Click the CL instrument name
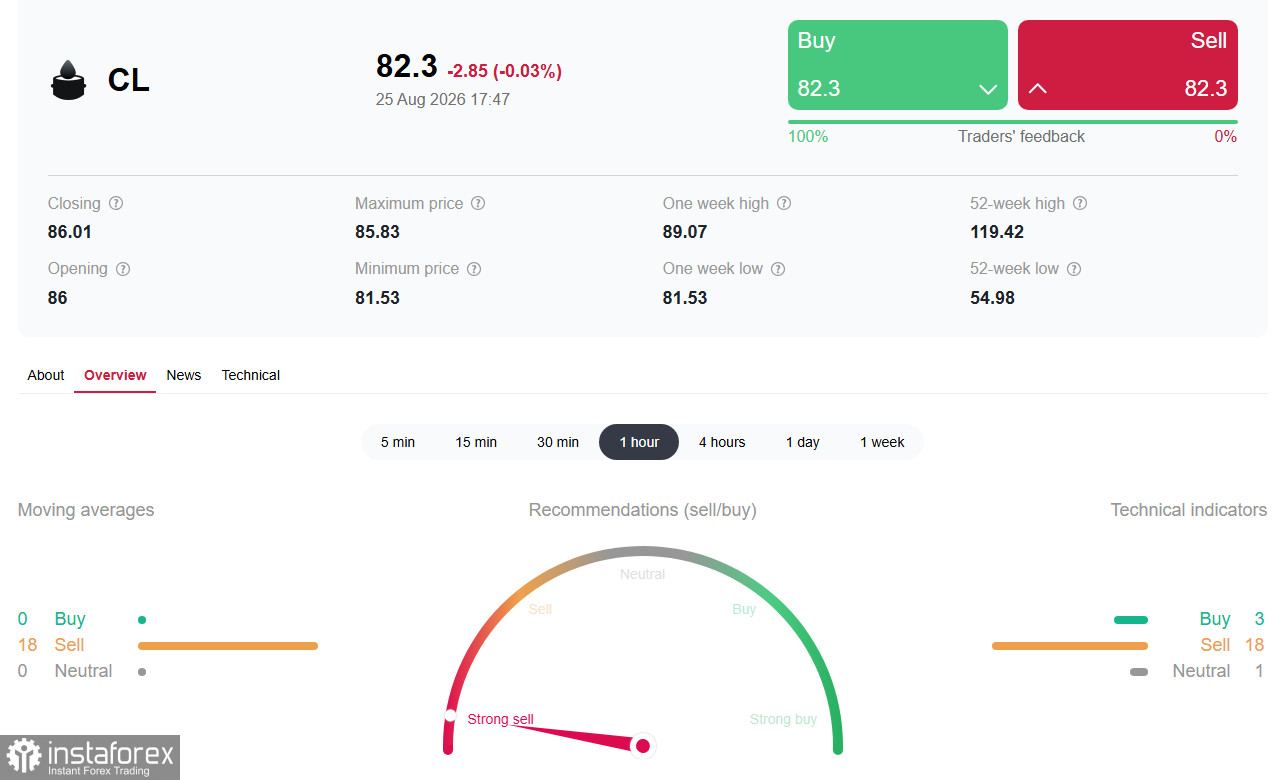 129,80
